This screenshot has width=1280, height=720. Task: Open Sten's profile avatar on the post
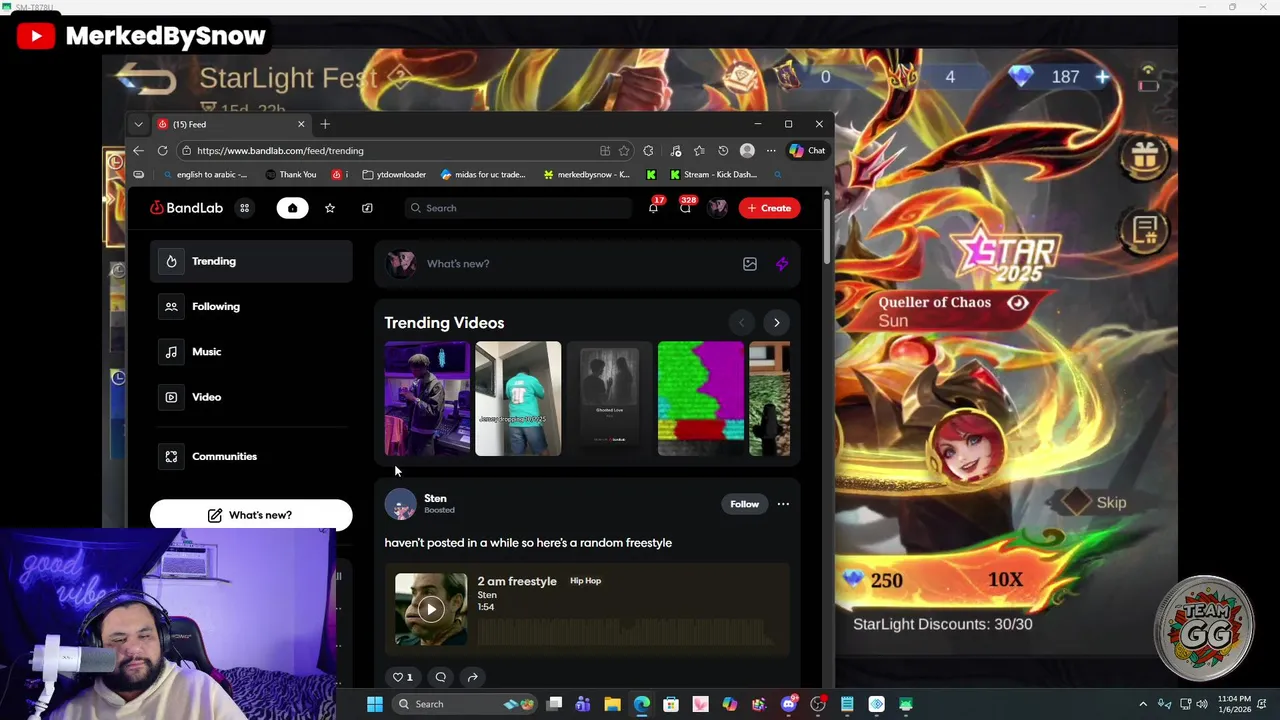click(400, 504)
